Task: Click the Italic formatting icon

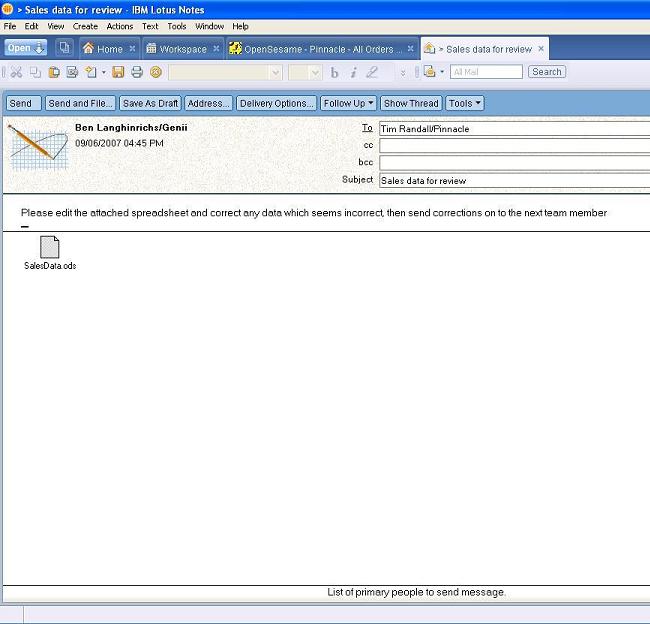Action: [353, 72]
